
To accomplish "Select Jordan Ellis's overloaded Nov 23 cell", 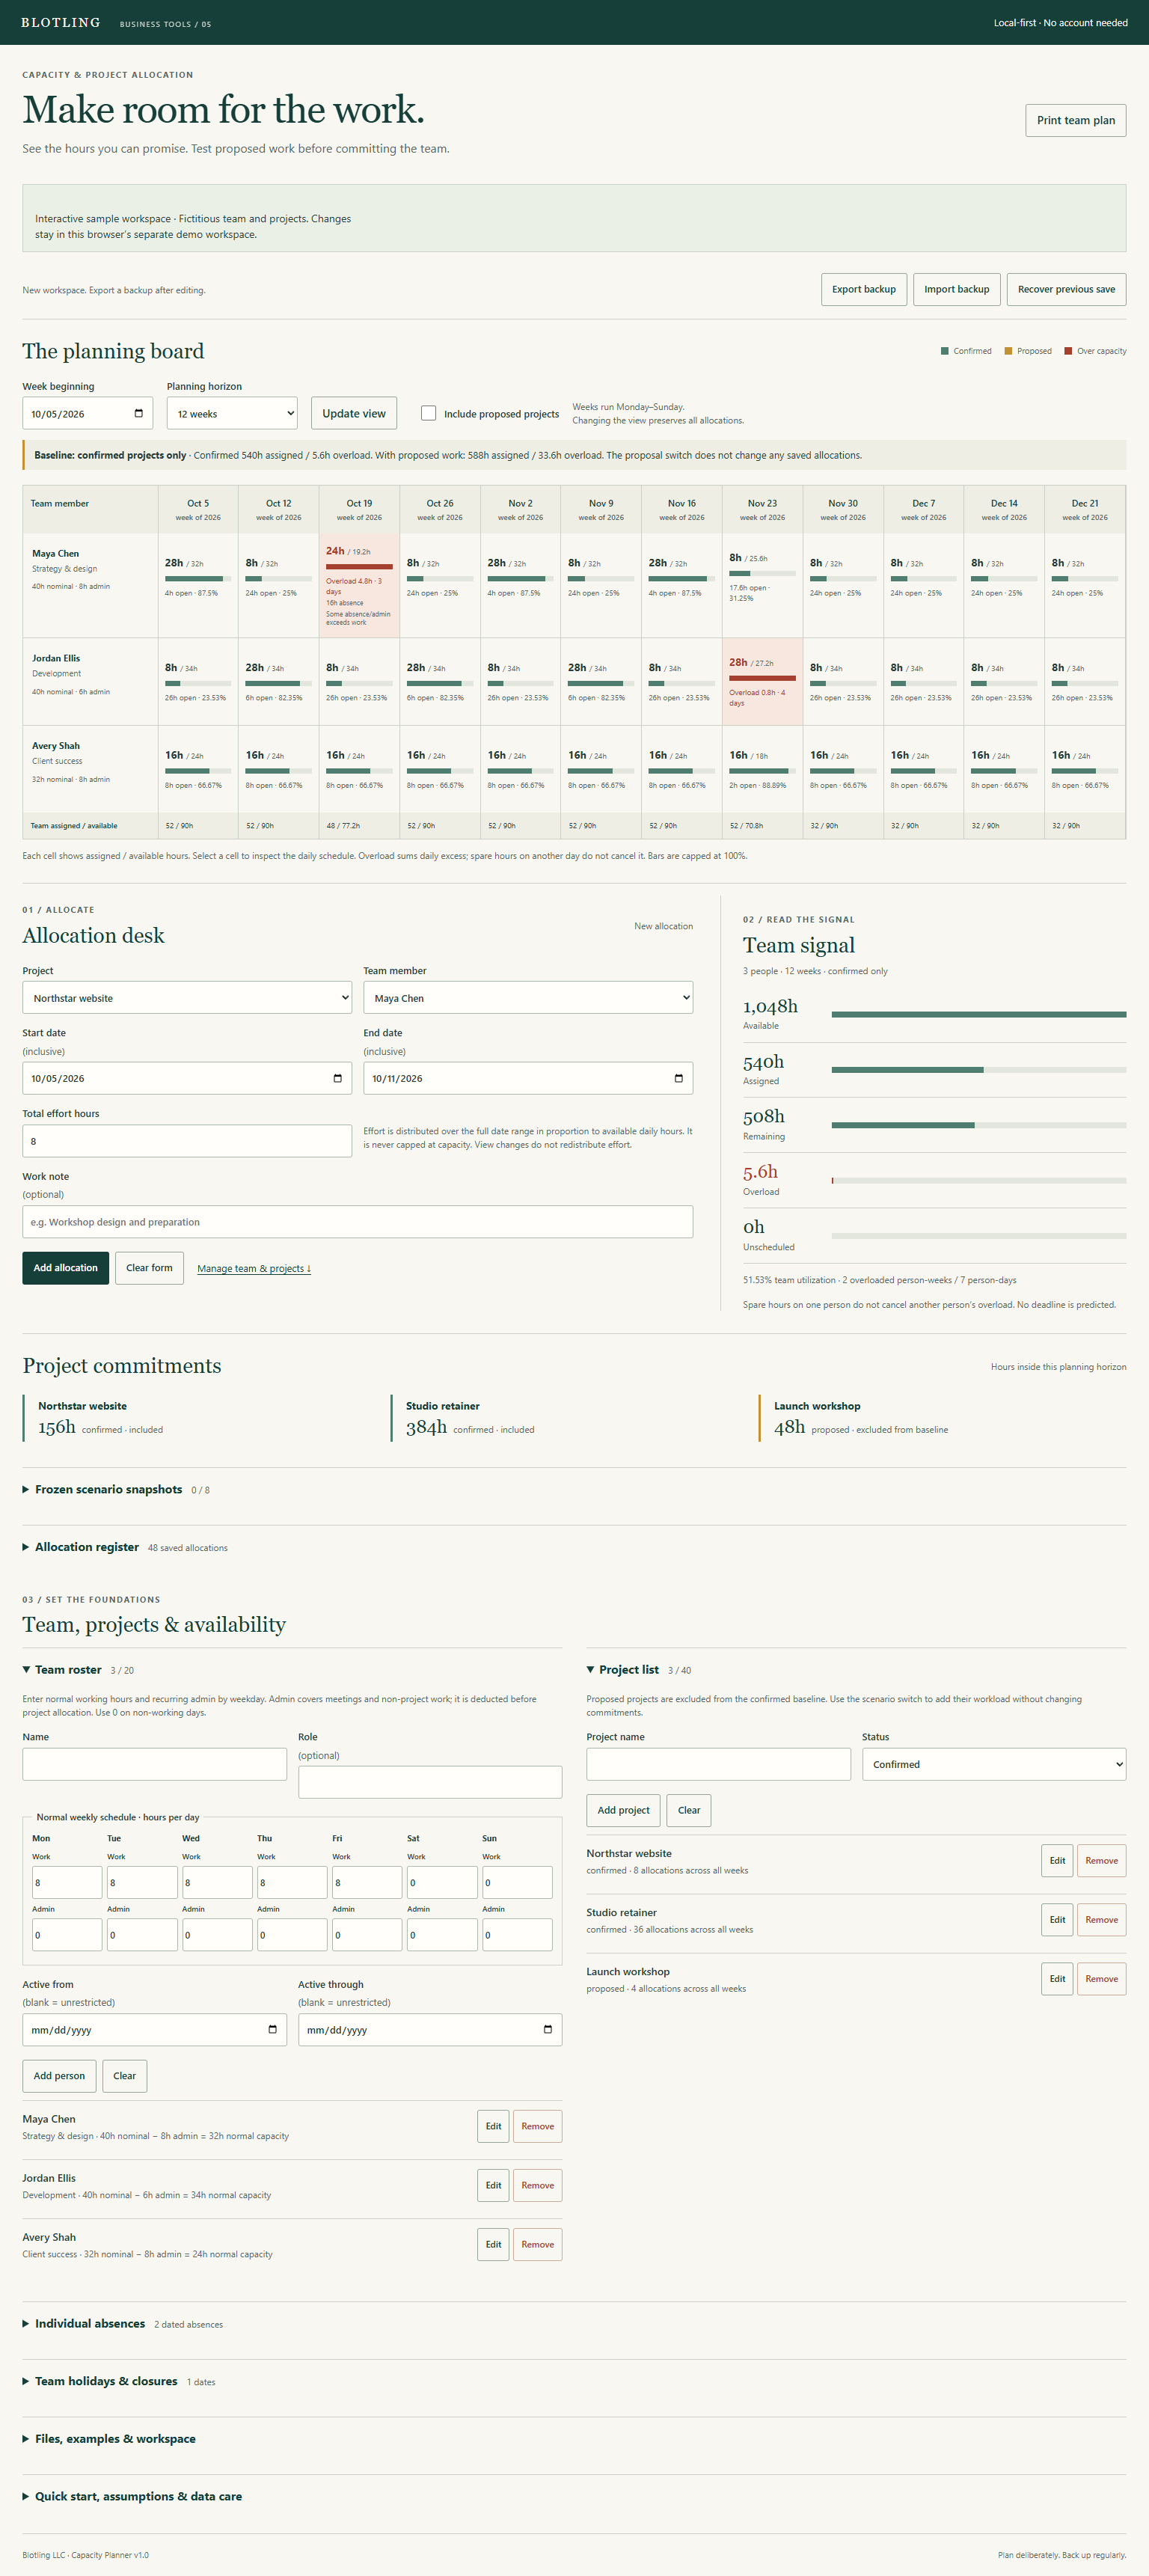I will 762,681.
